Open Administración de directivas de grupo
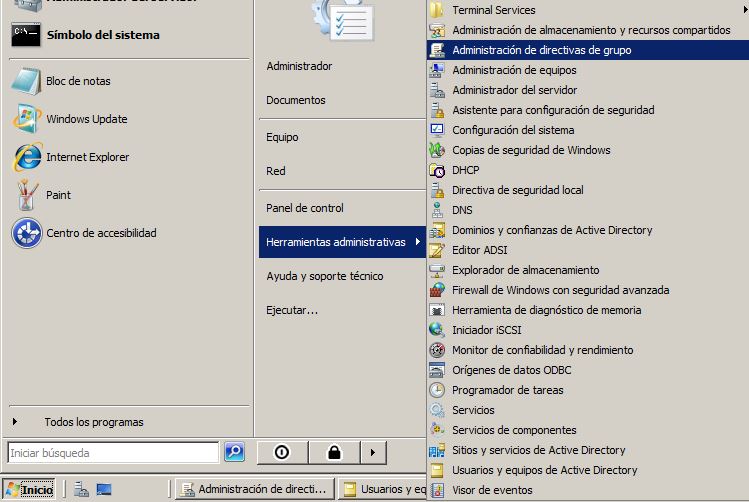The image size is (749, 502). [x=588, y=50]
